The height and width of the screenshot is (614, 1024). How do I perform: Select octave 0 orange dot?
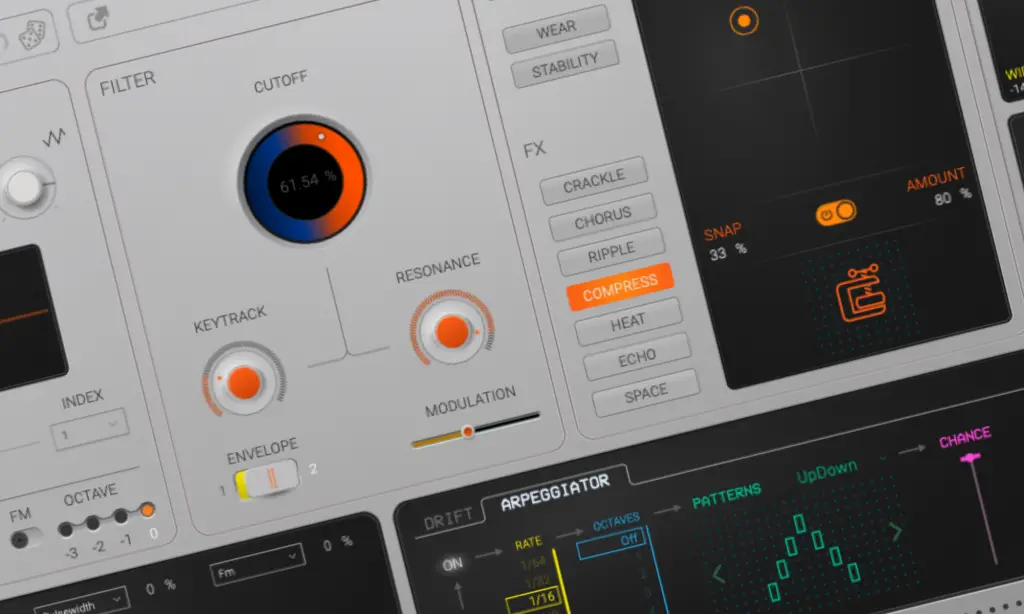click(147, 509)
